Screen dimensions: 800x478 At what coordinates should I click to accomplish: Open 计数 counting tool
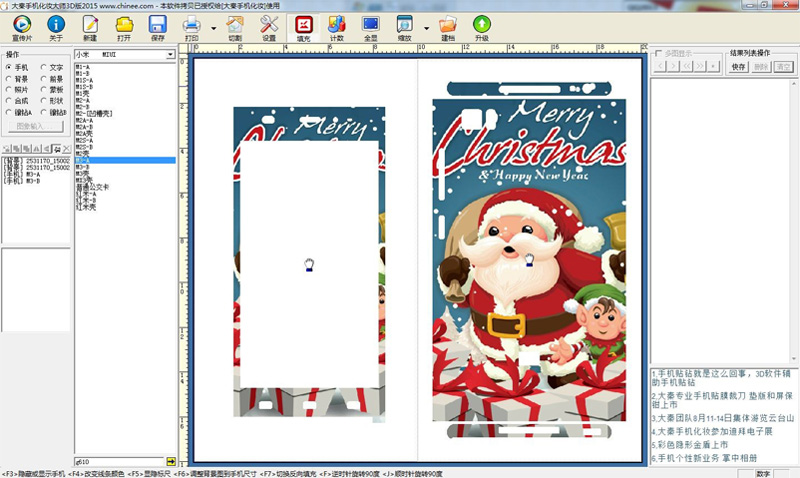pyautogui.click(x=337, y=28)
